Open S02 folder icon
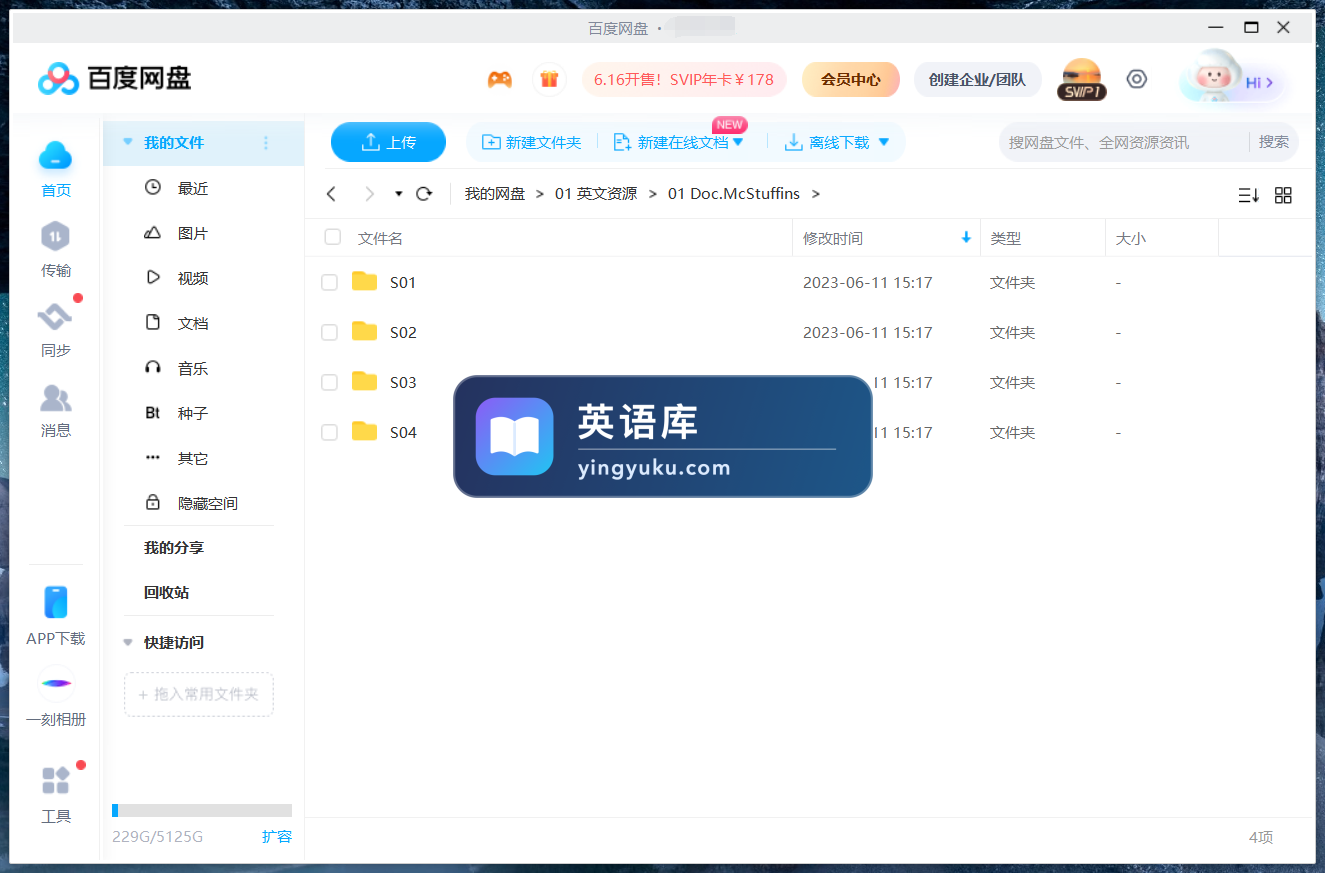 (x=365, y=331)
